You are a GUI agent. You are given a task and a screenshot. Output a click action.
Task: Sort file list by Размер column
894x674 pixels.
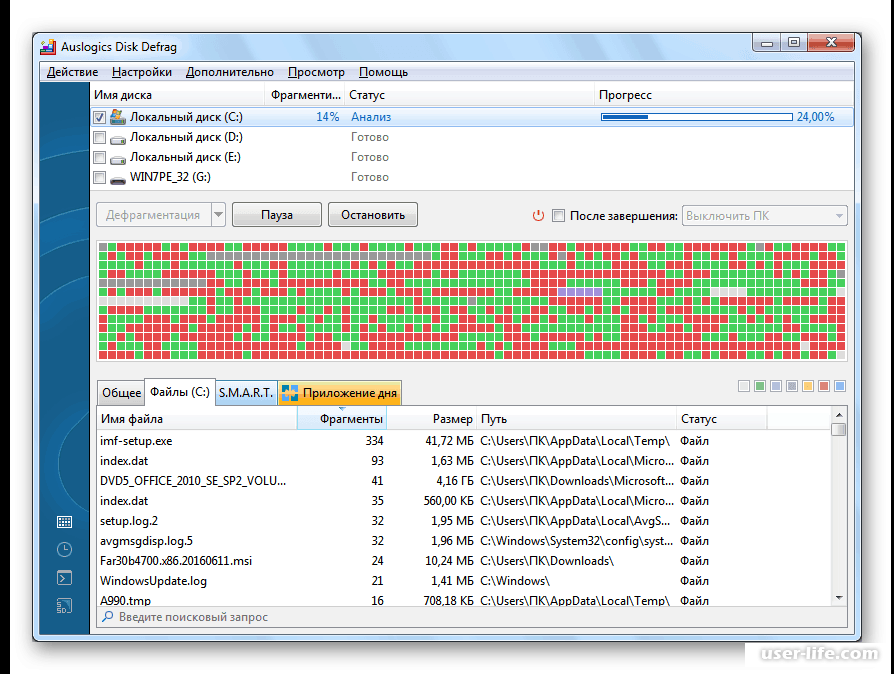[432, 419]
